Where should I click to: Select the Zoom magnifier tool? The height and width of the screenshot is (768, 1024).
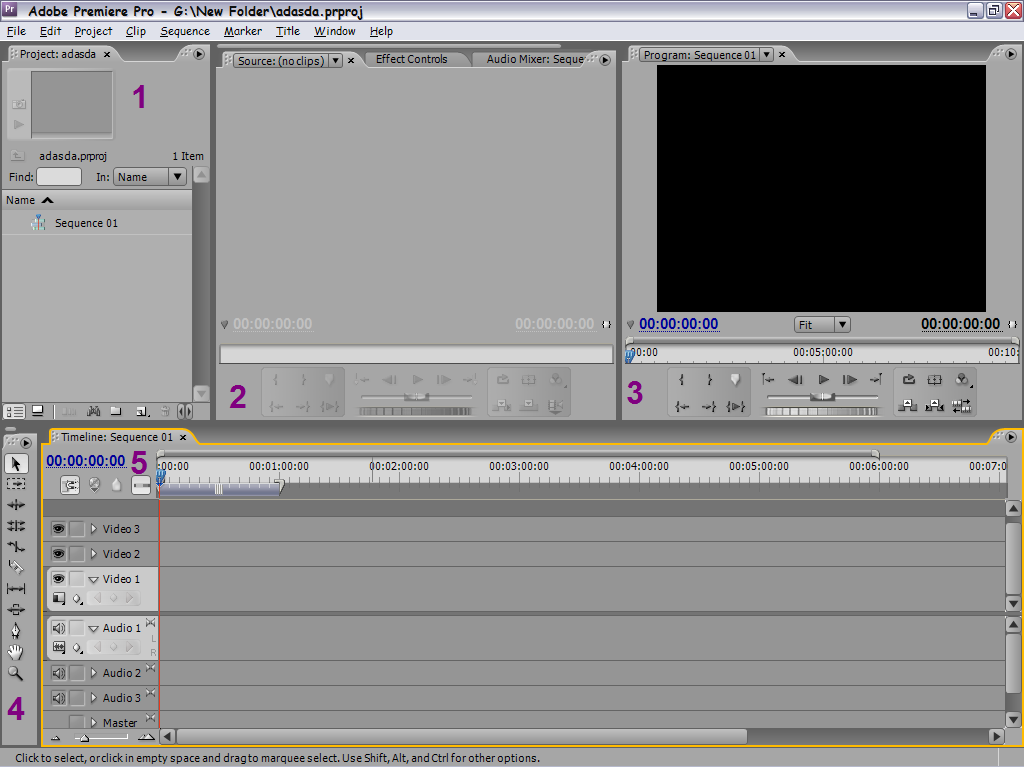click(x=16, y=673)
